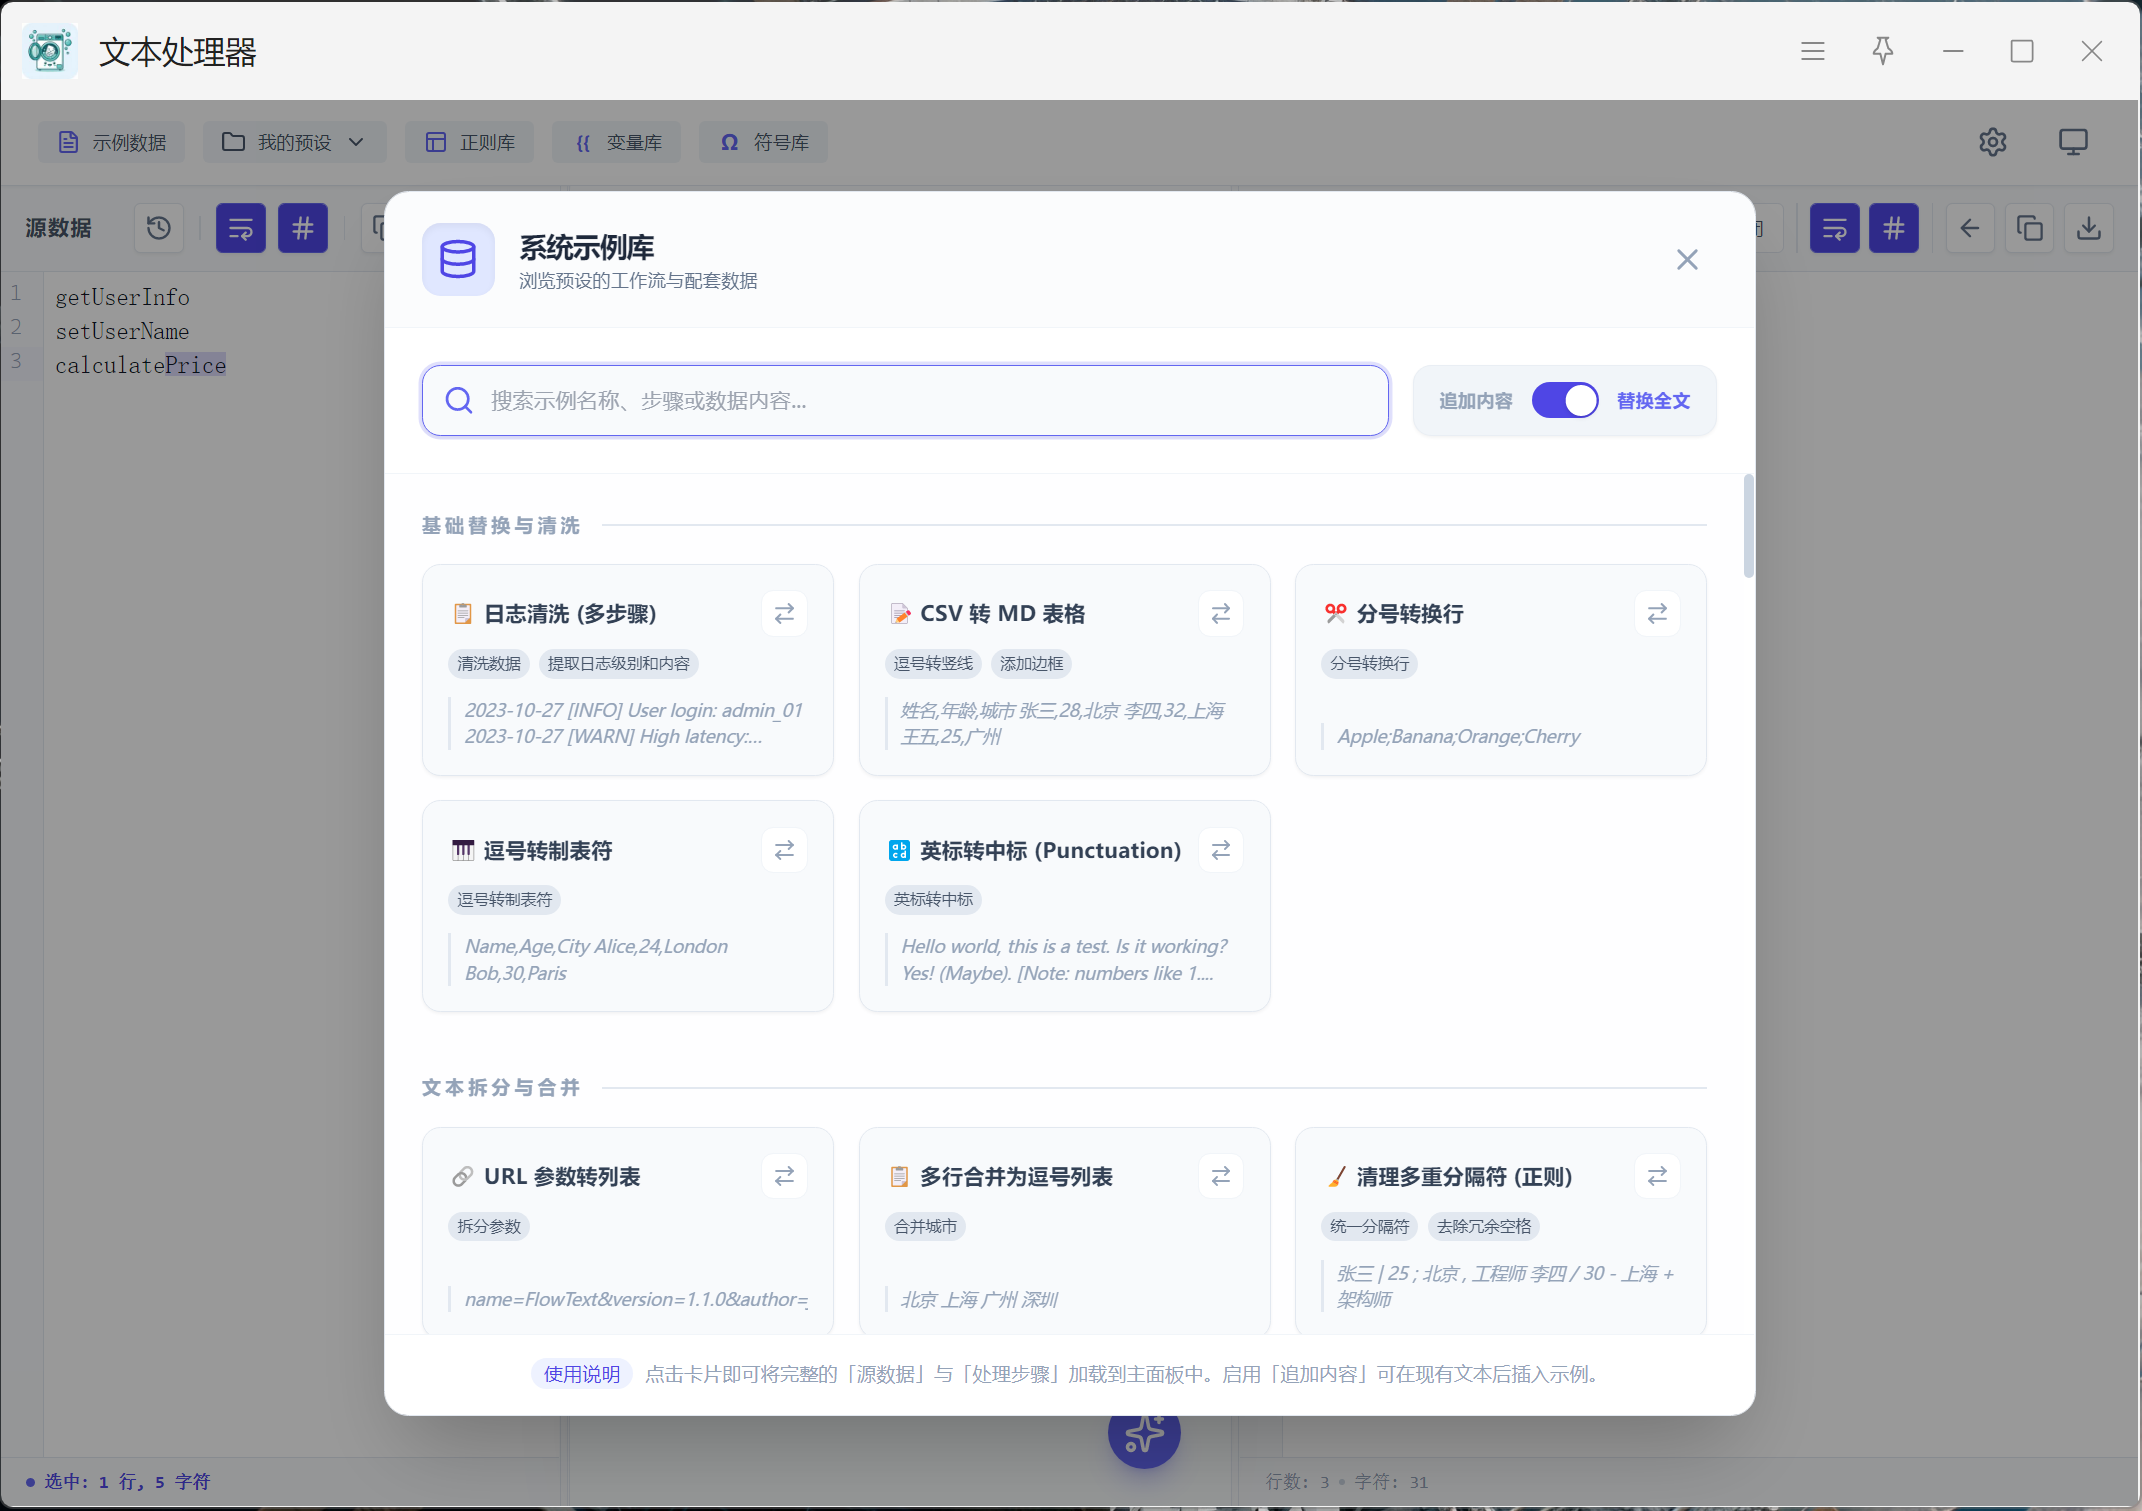The width and height of the screenshot is (2142, 1511).
Task: Click the swap icon on CSV 转 MD 表格 card
Action: [1220, 613]
